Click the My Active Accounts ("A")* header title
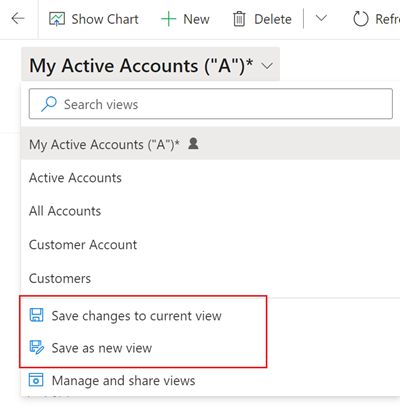Viewport: 400px width, 411px height. coord(141,65)
